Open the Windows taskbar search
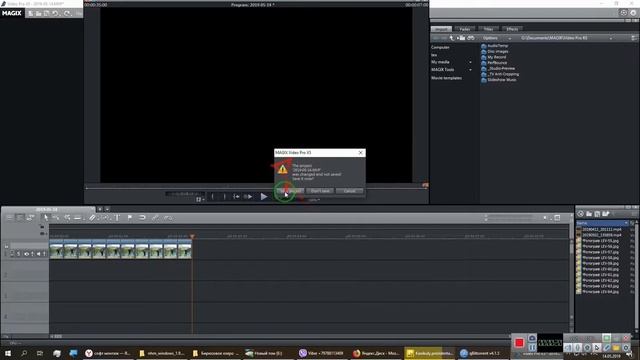 click(24, 353)
